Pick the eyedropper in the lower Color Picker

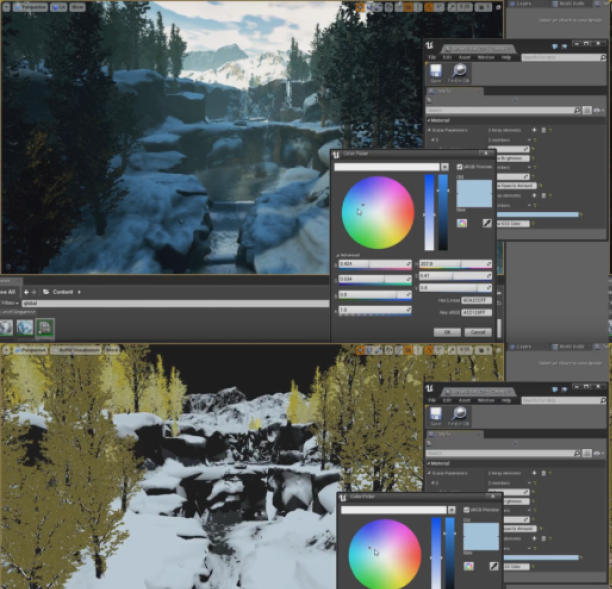pyautogui.click(x=493, y=566)
